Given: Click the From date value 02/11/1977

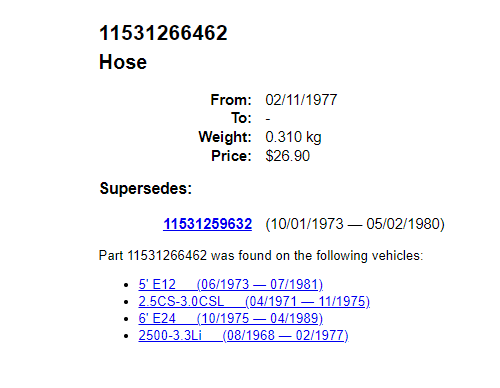Looking at the screenshot, I should coord(301,100).
